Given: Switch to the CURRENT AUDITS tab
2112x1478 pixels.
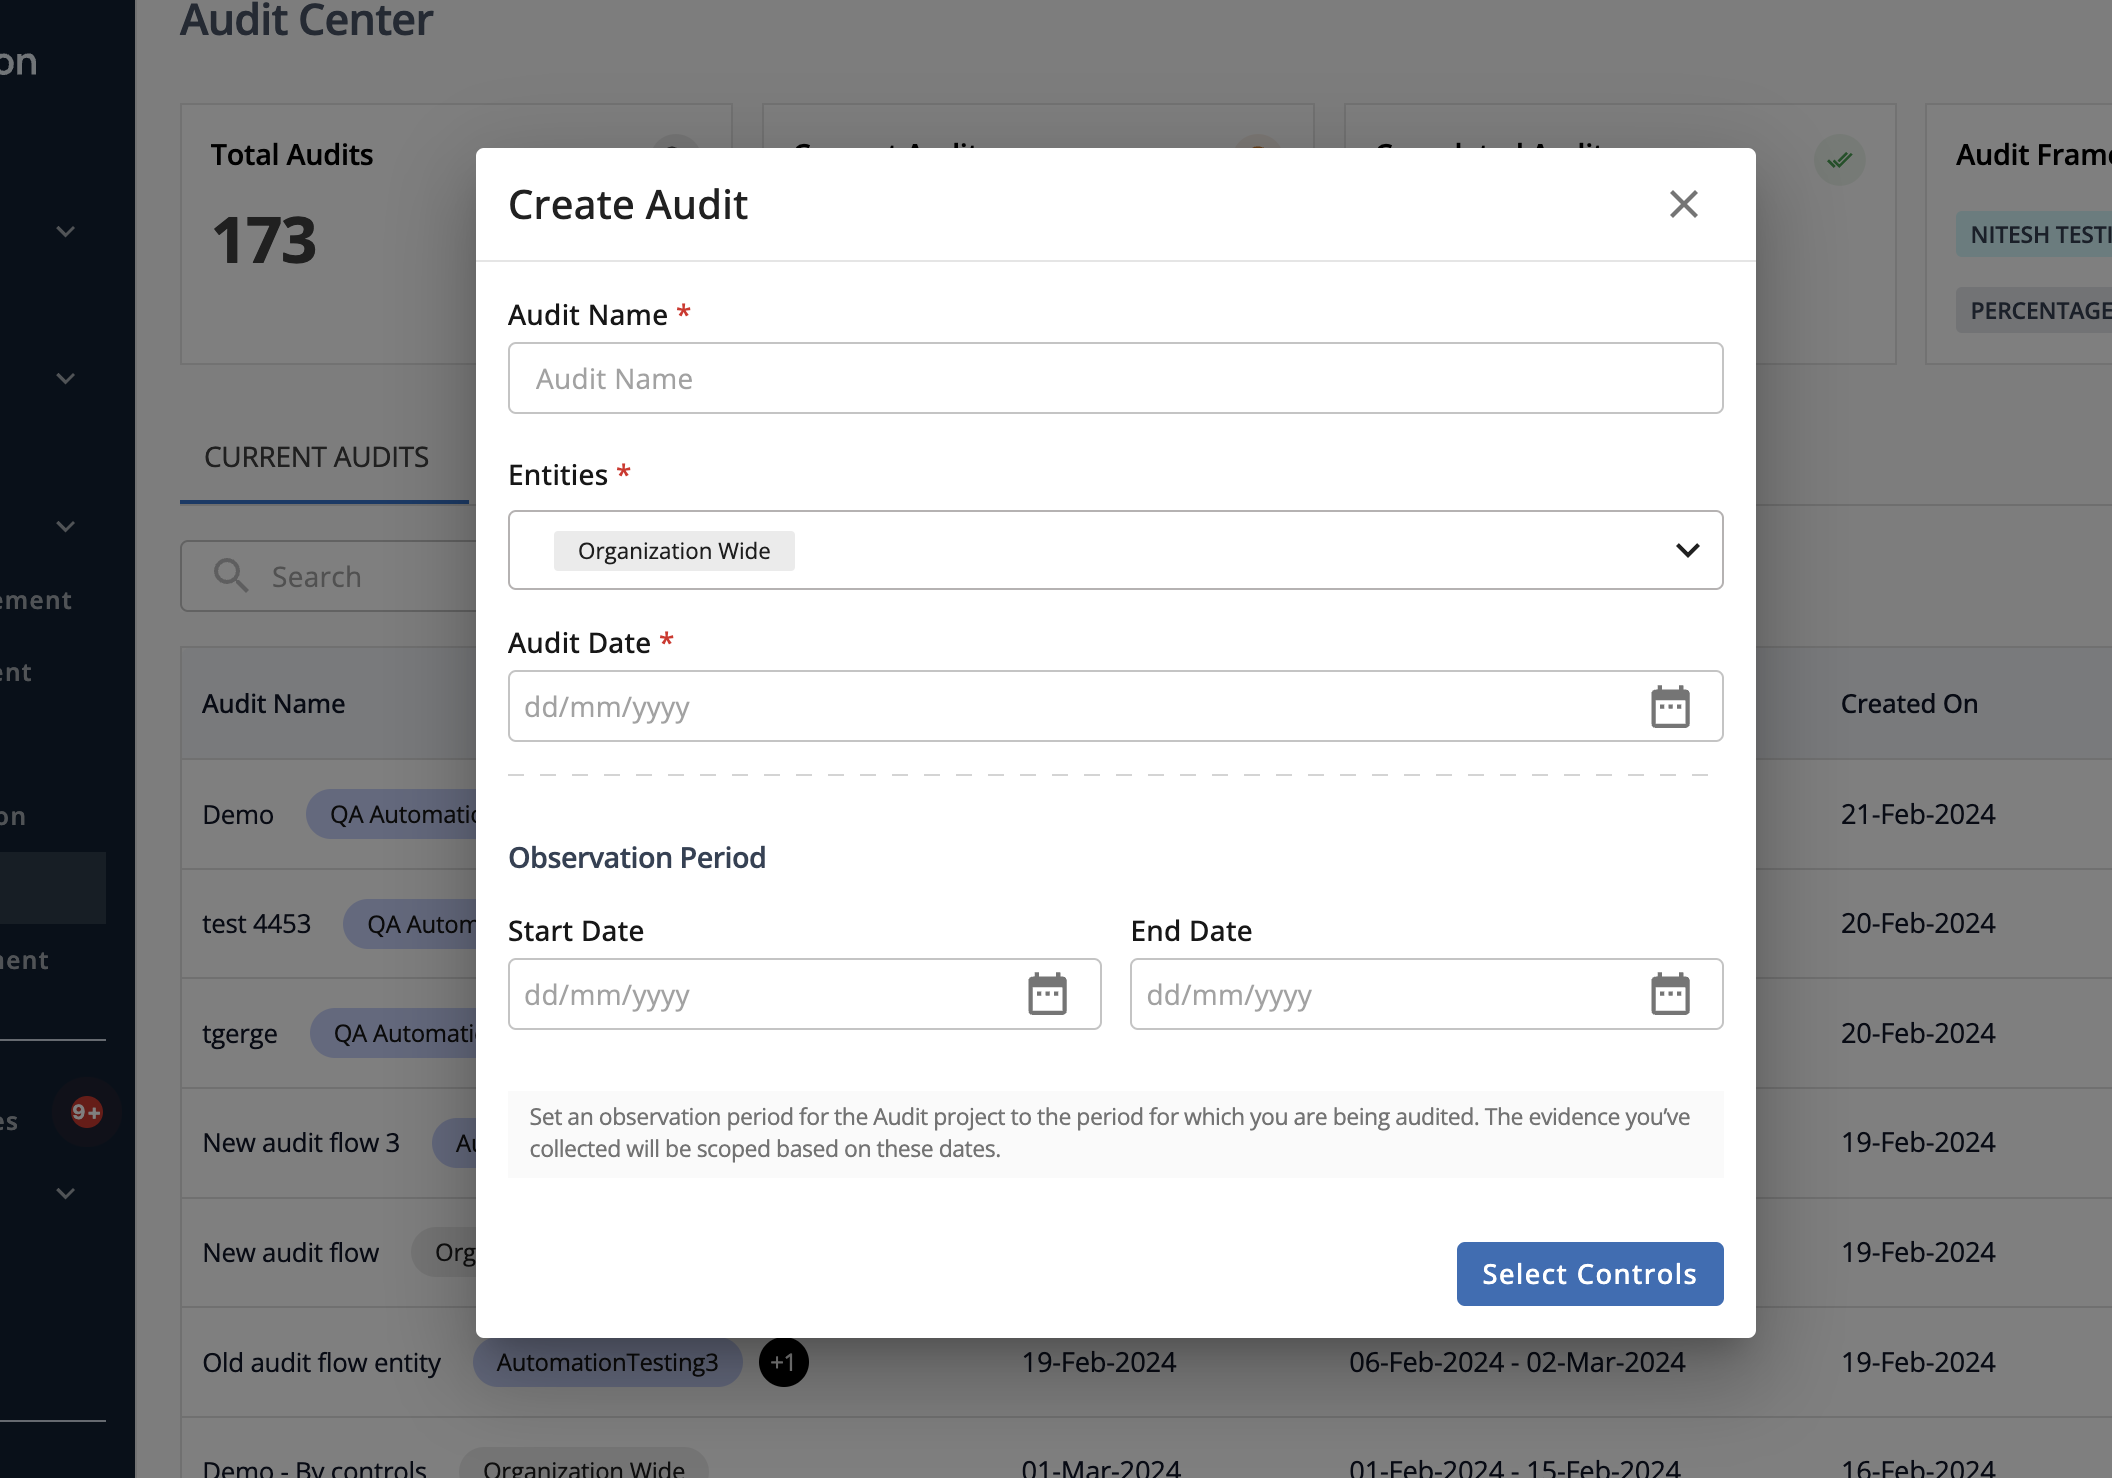Looking at the screenshot, I should pos(316,457).
